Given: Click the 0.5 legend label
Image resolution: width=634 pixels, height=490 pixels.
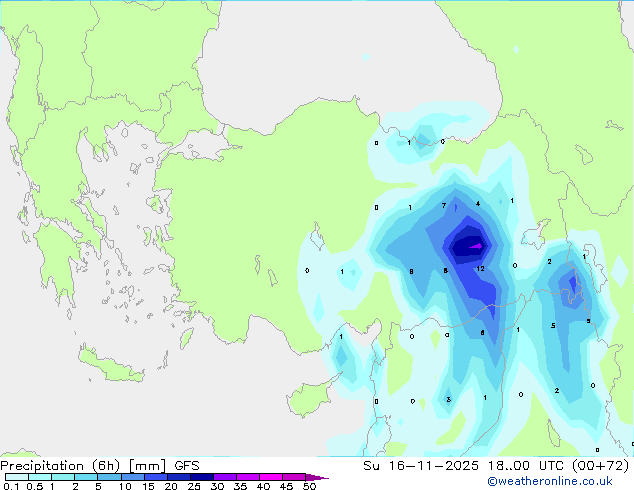Looking at the screenshot, I should (x=35, y=486).
